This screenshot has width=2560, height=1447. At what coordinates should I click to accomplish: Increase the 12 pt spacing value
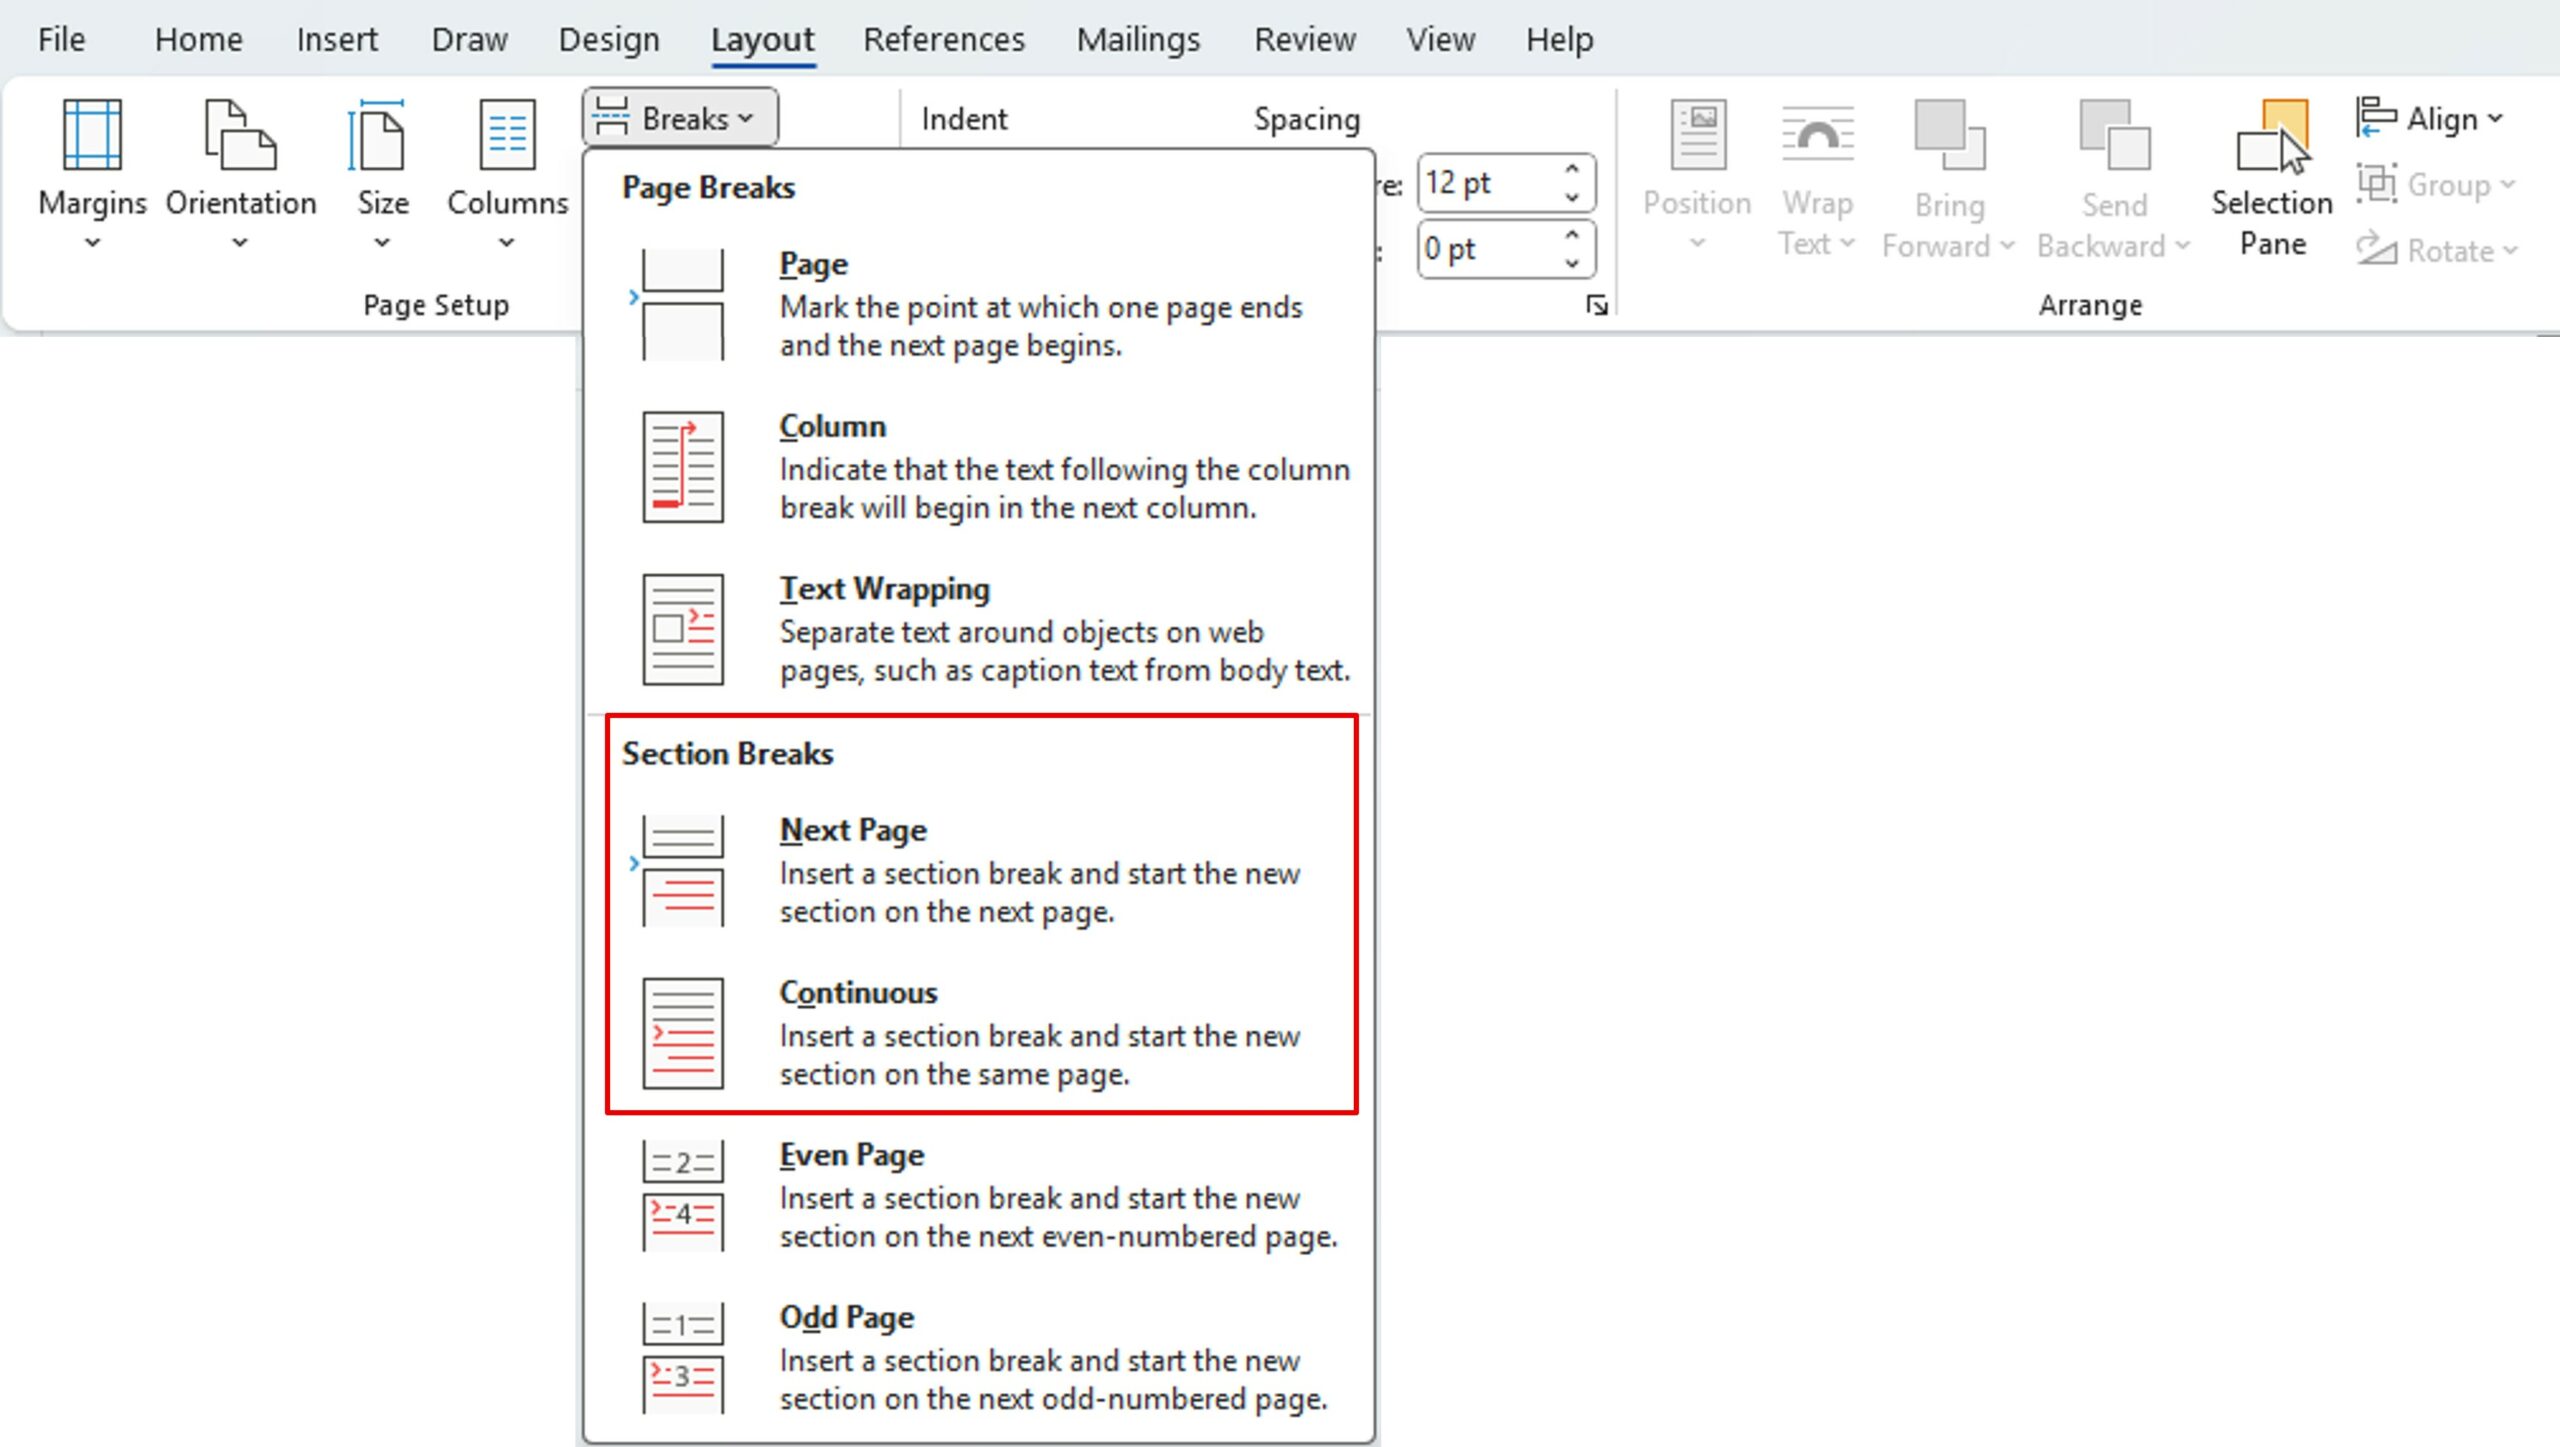1572,169
